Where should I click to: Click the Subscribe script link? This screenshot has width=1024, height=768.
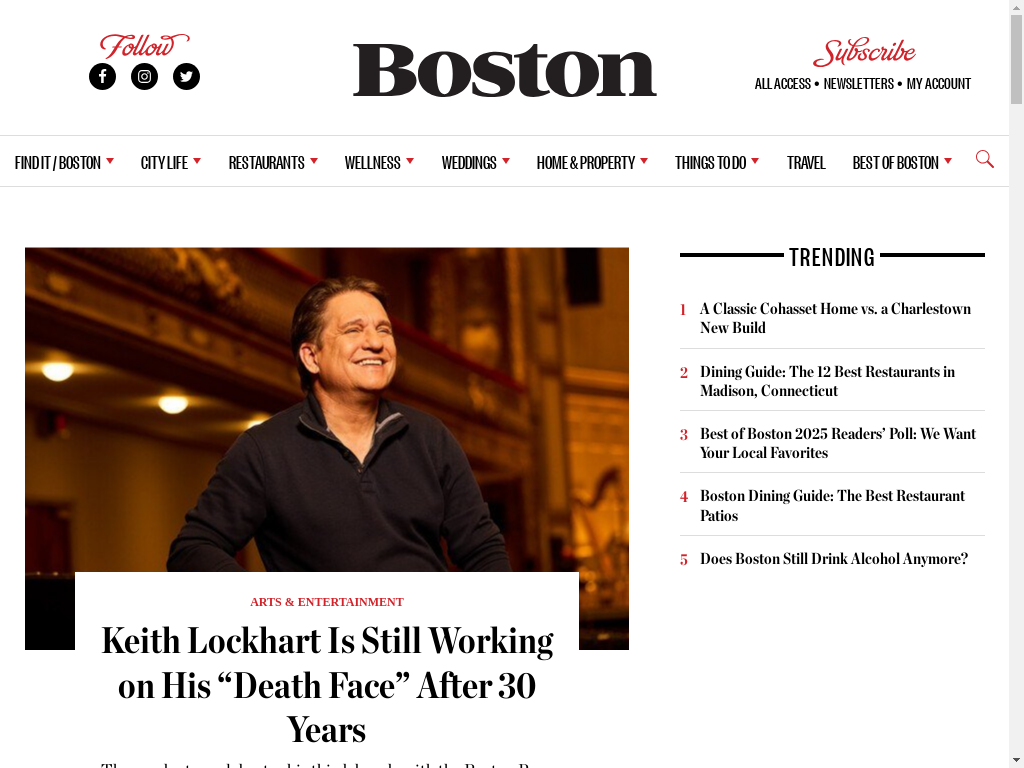(x=864, y=52)
